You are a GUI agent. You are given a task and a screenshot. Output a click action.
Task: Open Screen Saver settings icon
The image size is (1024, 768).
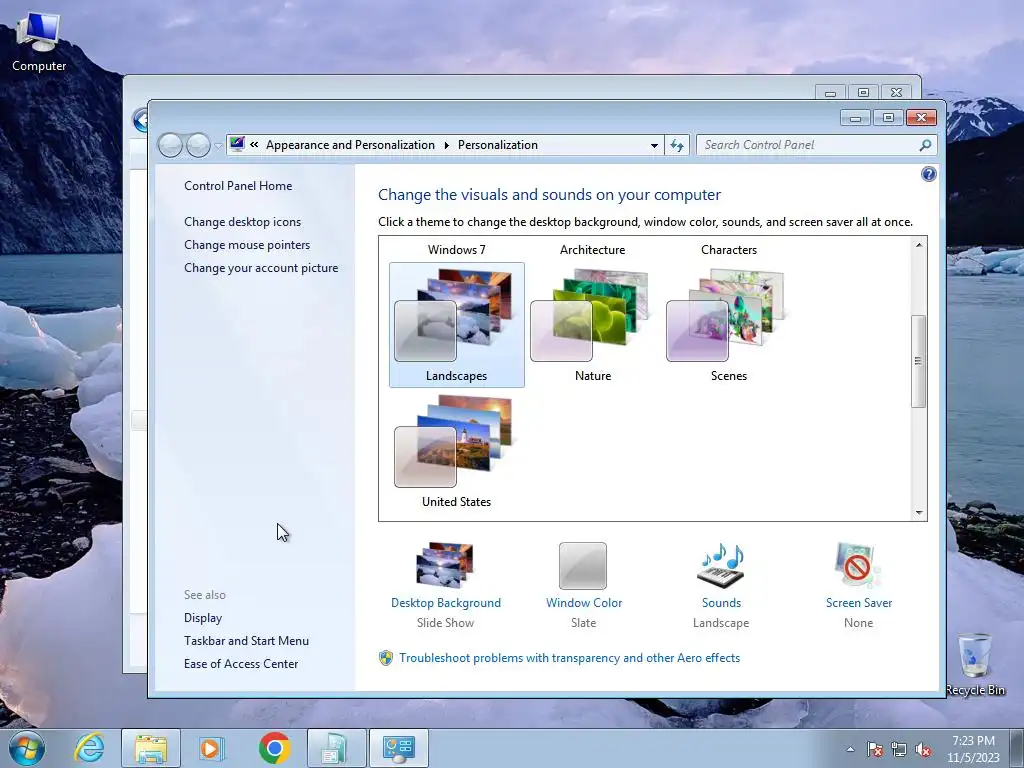(x=857, y=566)
